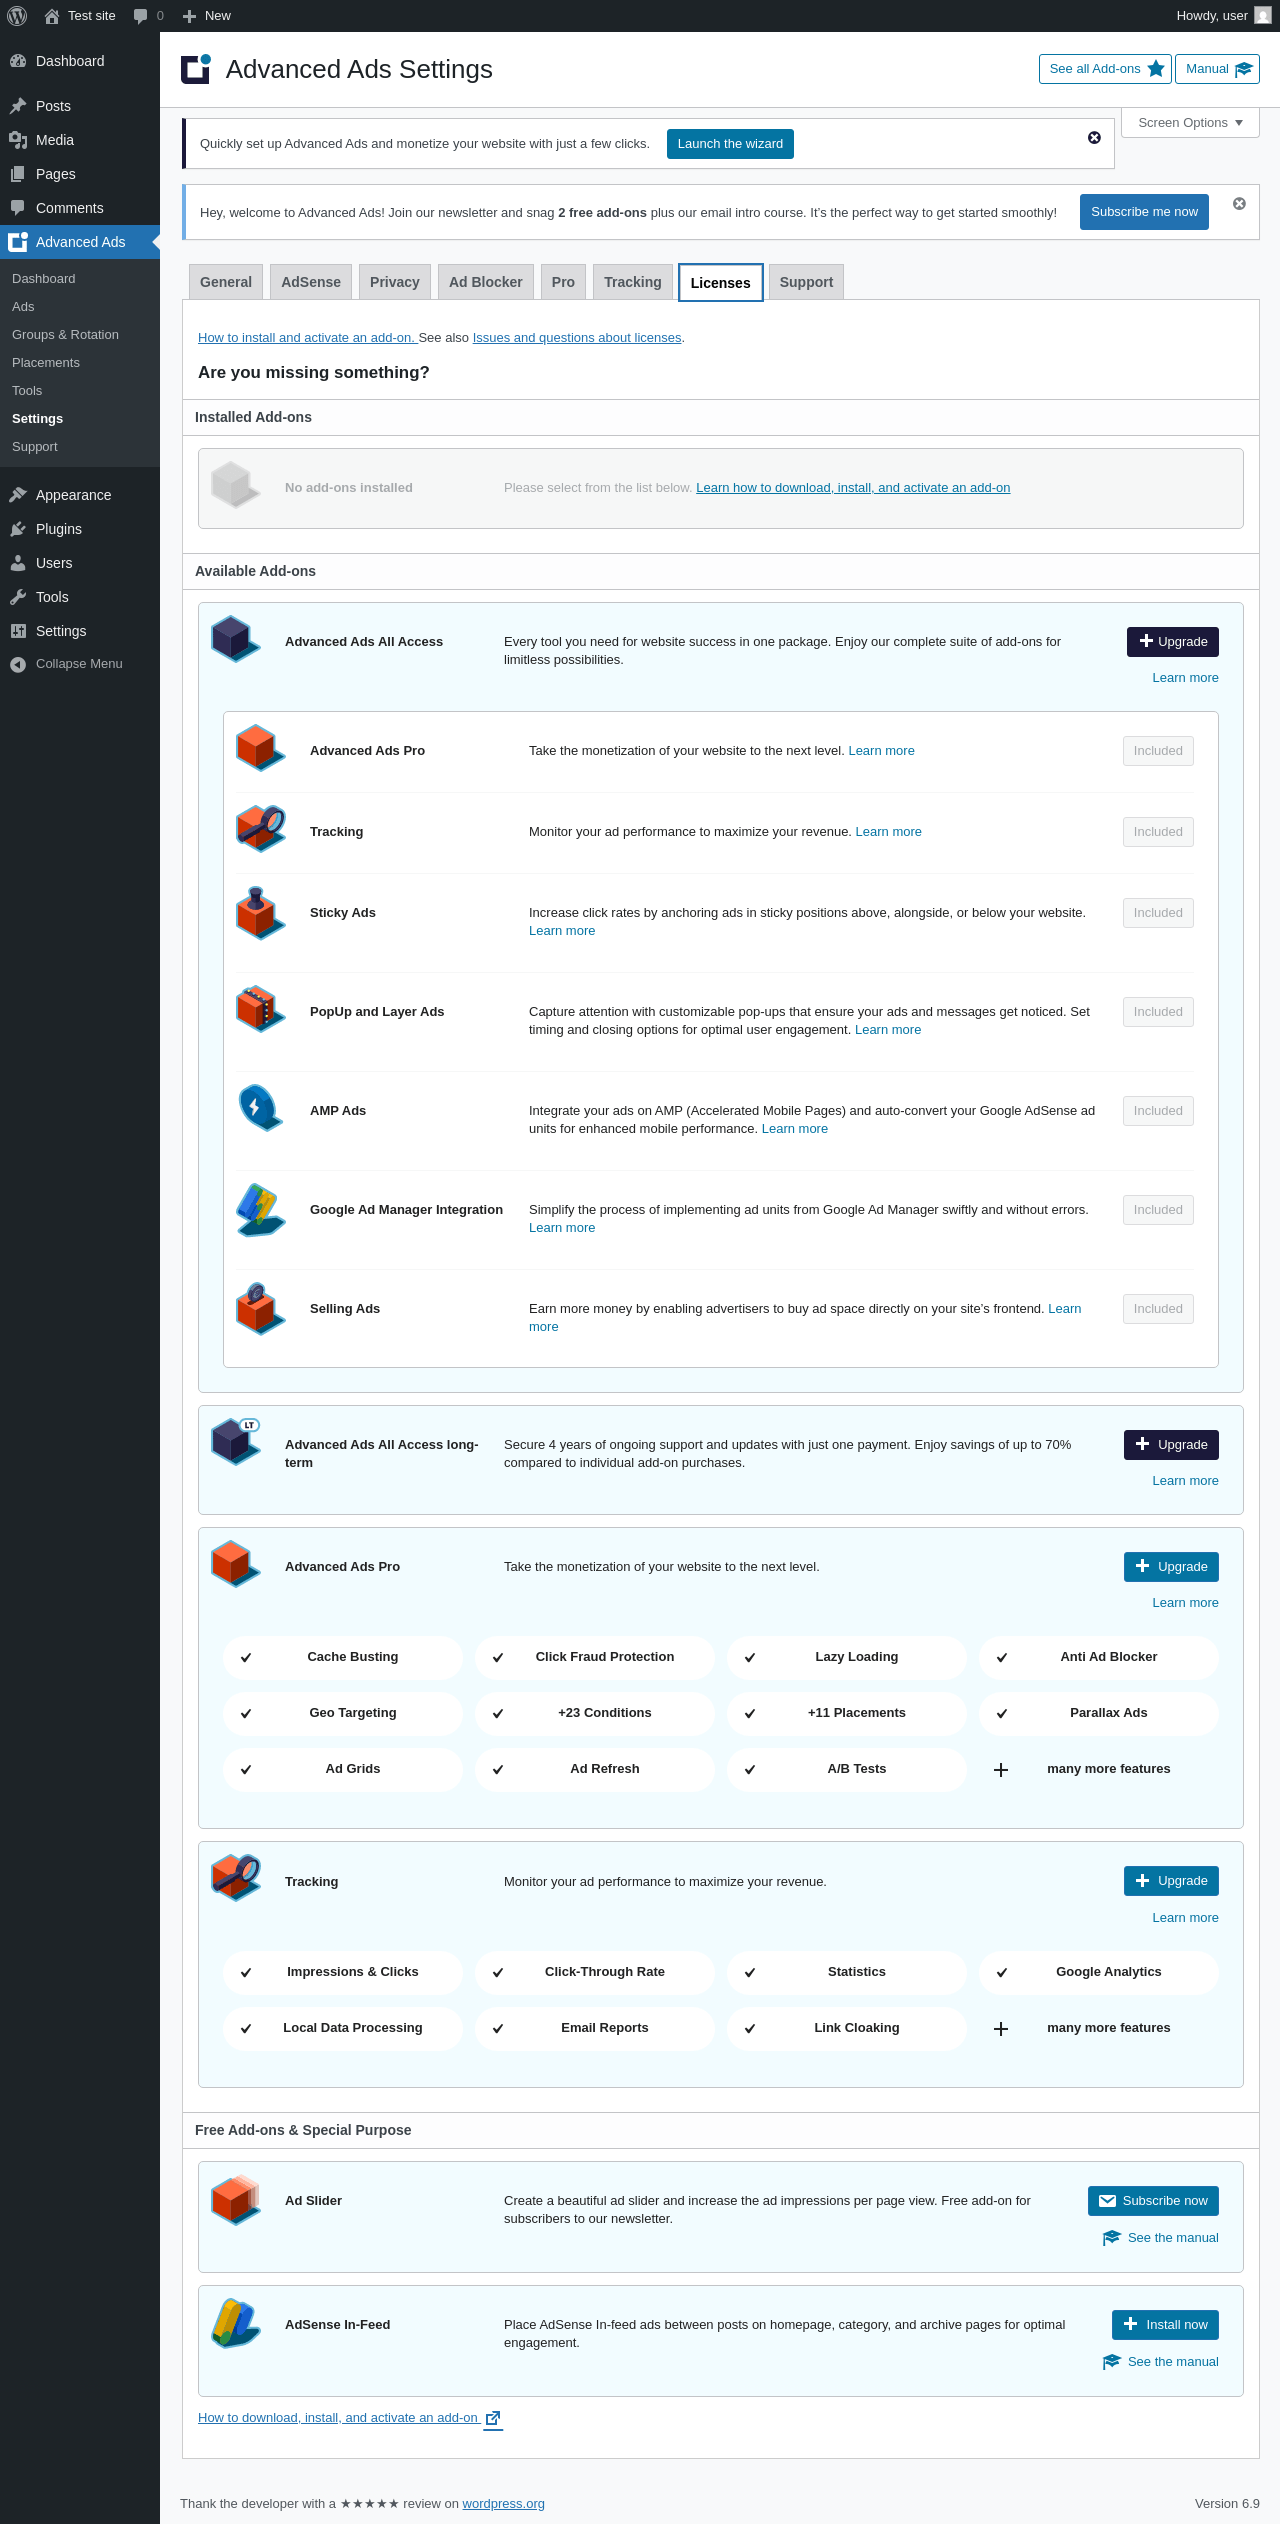Click the AdSense In-Feed icon
Viewport: 1280px width, 2524px height.
point(236,2322)
